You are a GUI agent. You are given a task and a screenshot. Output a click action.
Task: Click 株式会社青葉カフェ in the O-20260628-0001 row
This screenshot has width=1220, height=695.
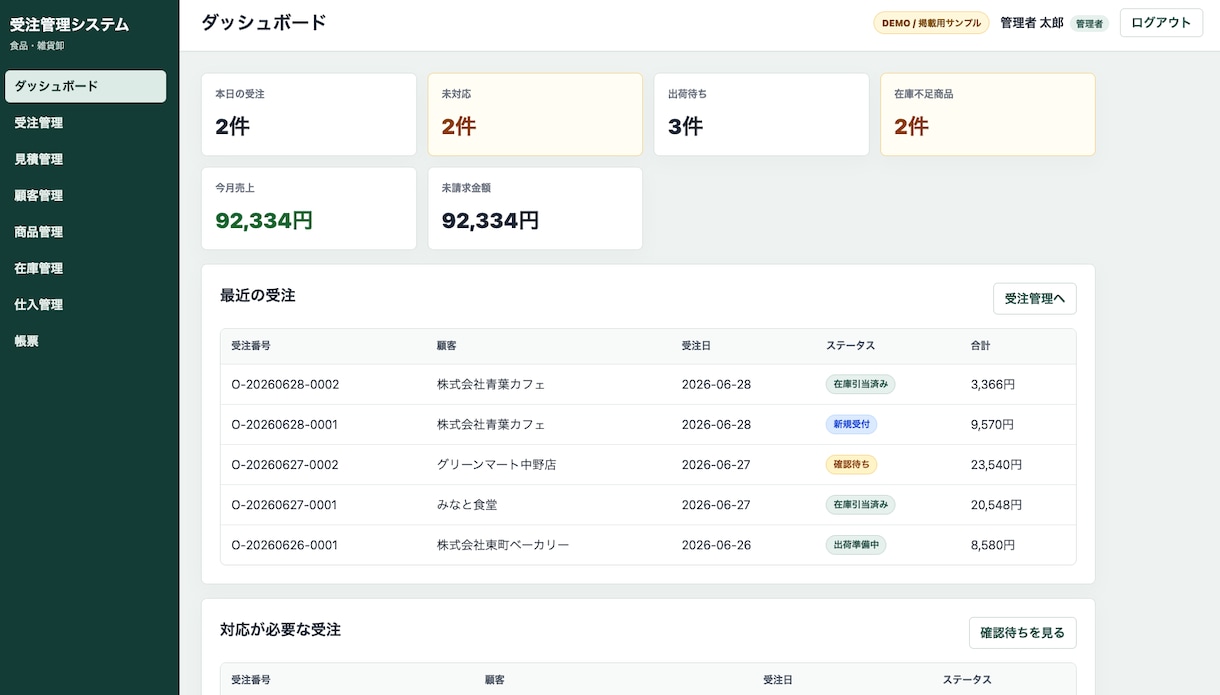click(x=491, y=424)
